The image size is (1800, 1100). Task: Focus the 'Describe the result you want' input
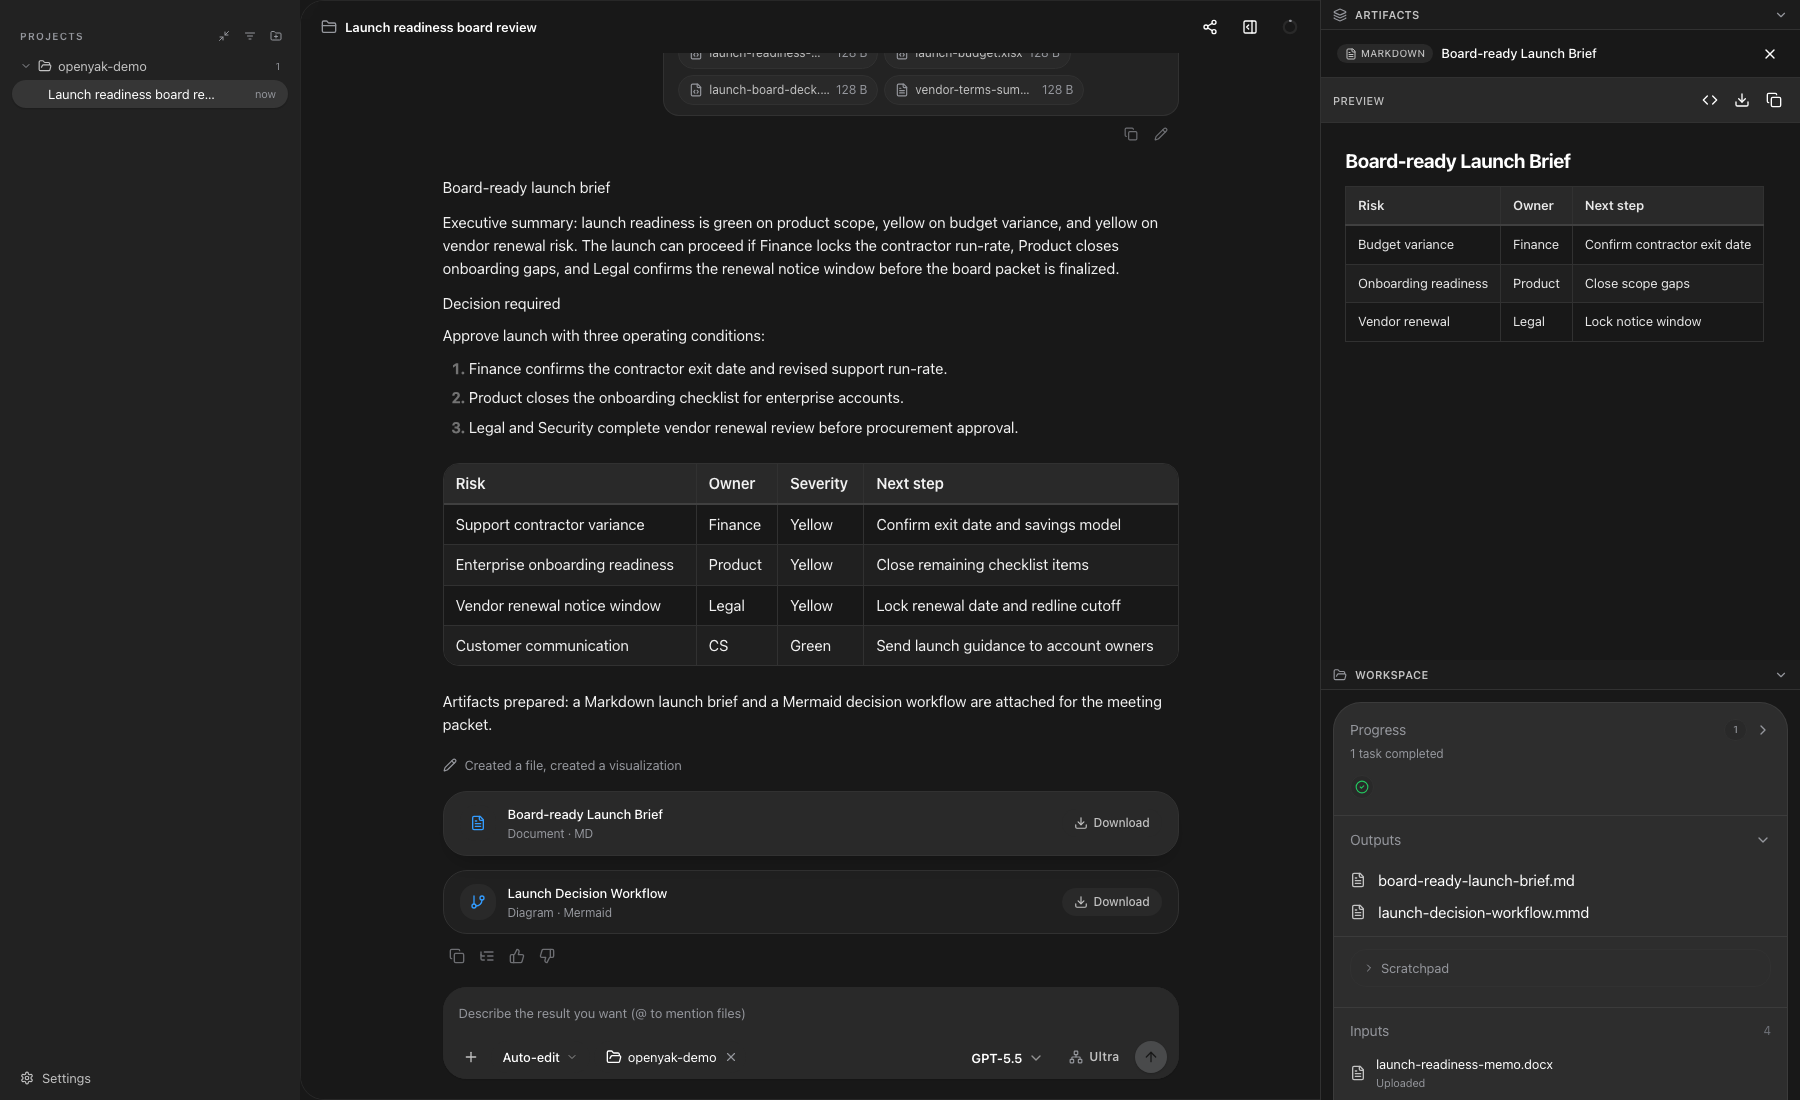[x=810, y=1013]
